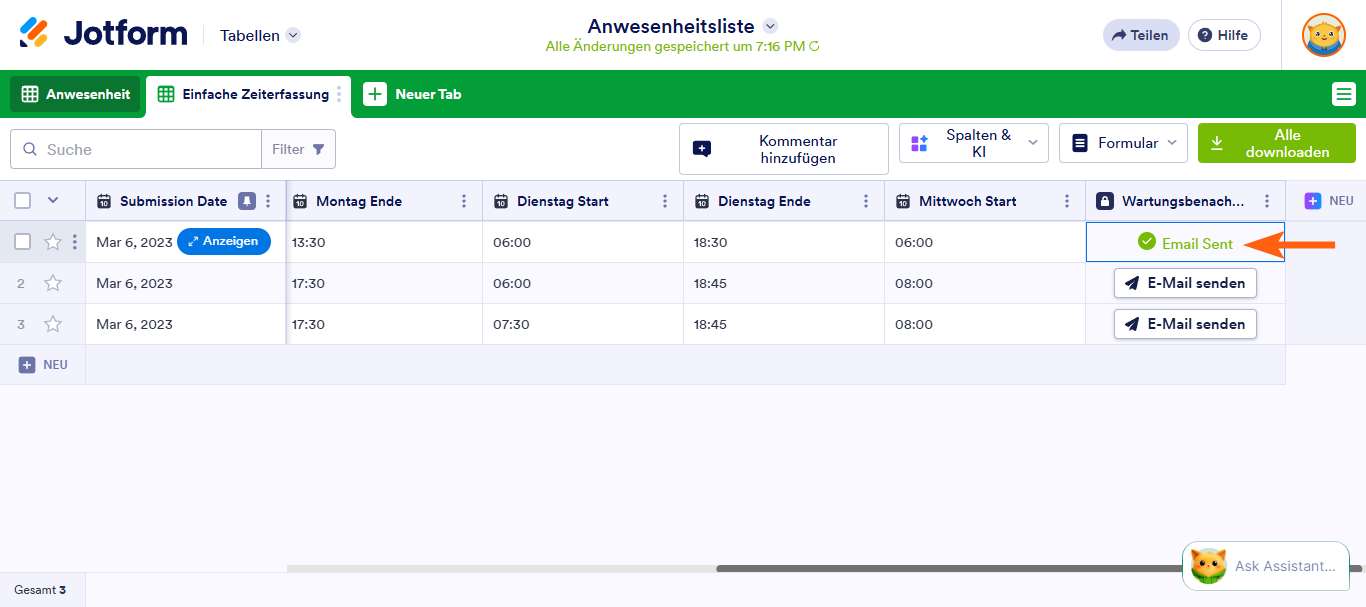This screenshot has width=1366, height=607.
Task: Select row 2 Submission Date Mar 6, 2023
Action: click(185, 283)
